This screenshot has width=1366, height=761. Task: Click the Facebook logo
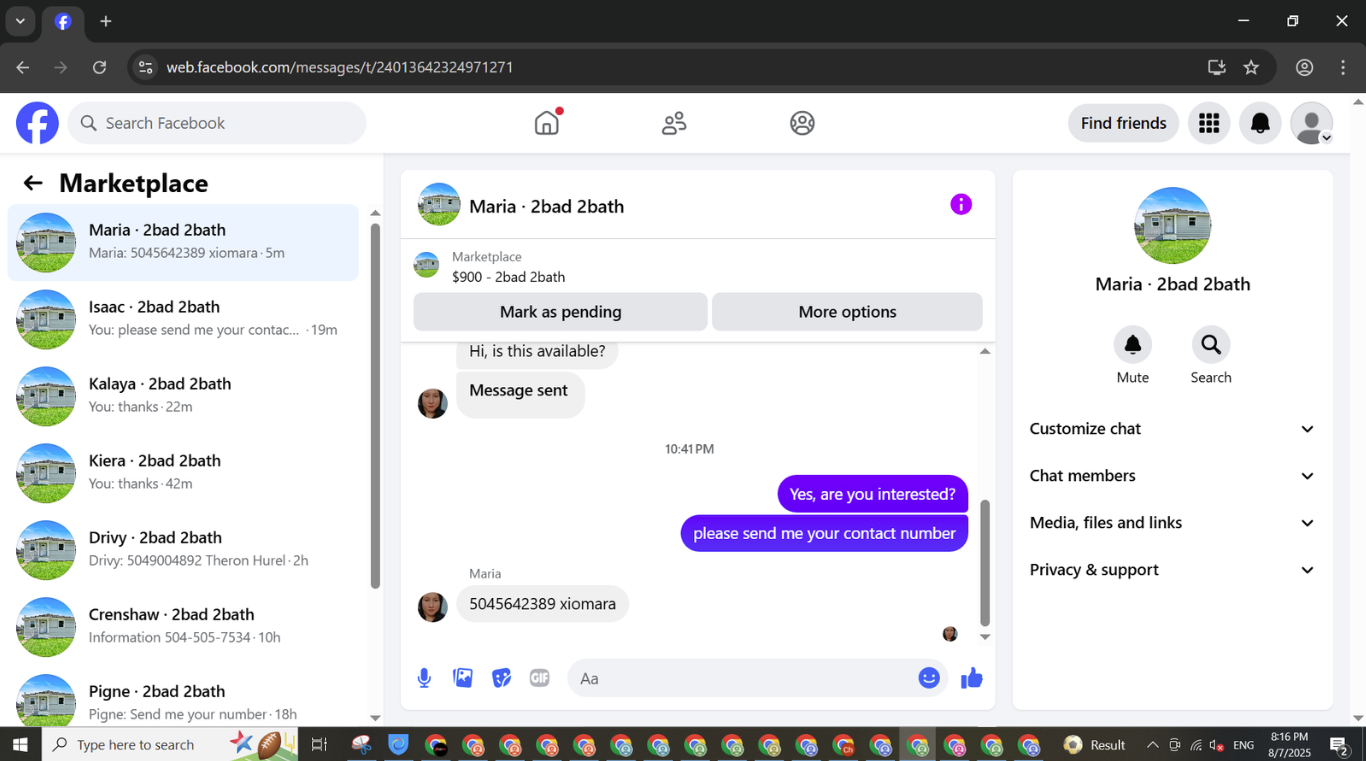pos(37,123)
